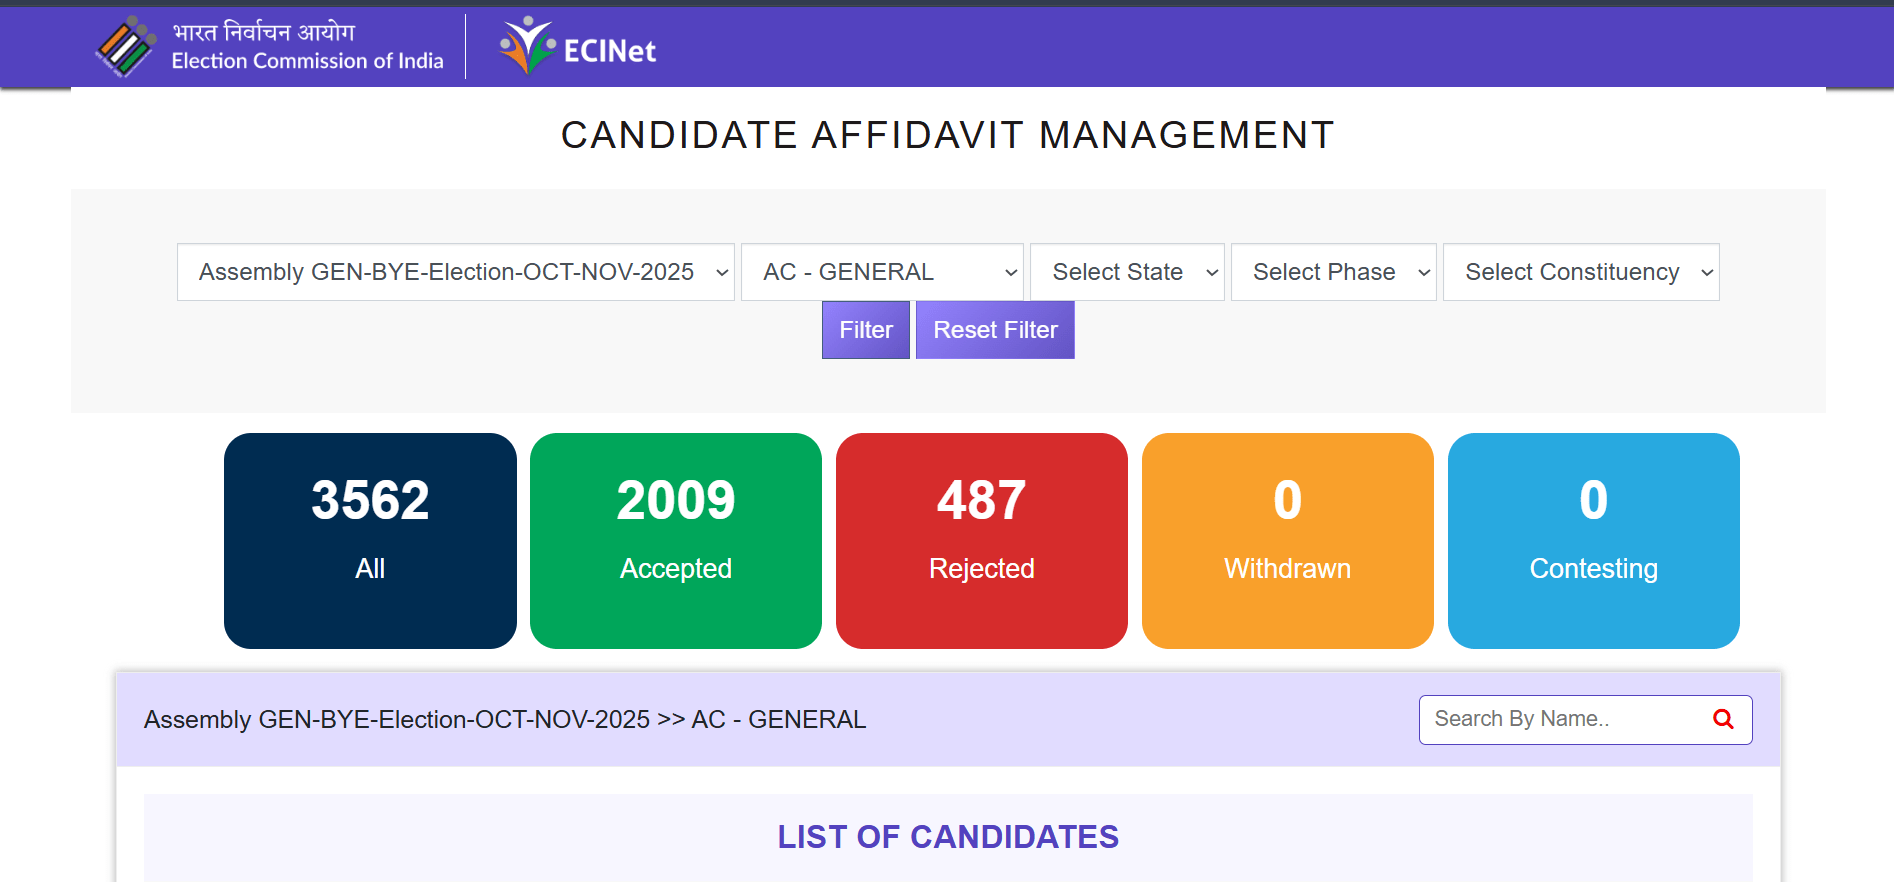Click the Reset Filter button
The height and width of the screenshot is (882, 1894).
click(995, 330)
